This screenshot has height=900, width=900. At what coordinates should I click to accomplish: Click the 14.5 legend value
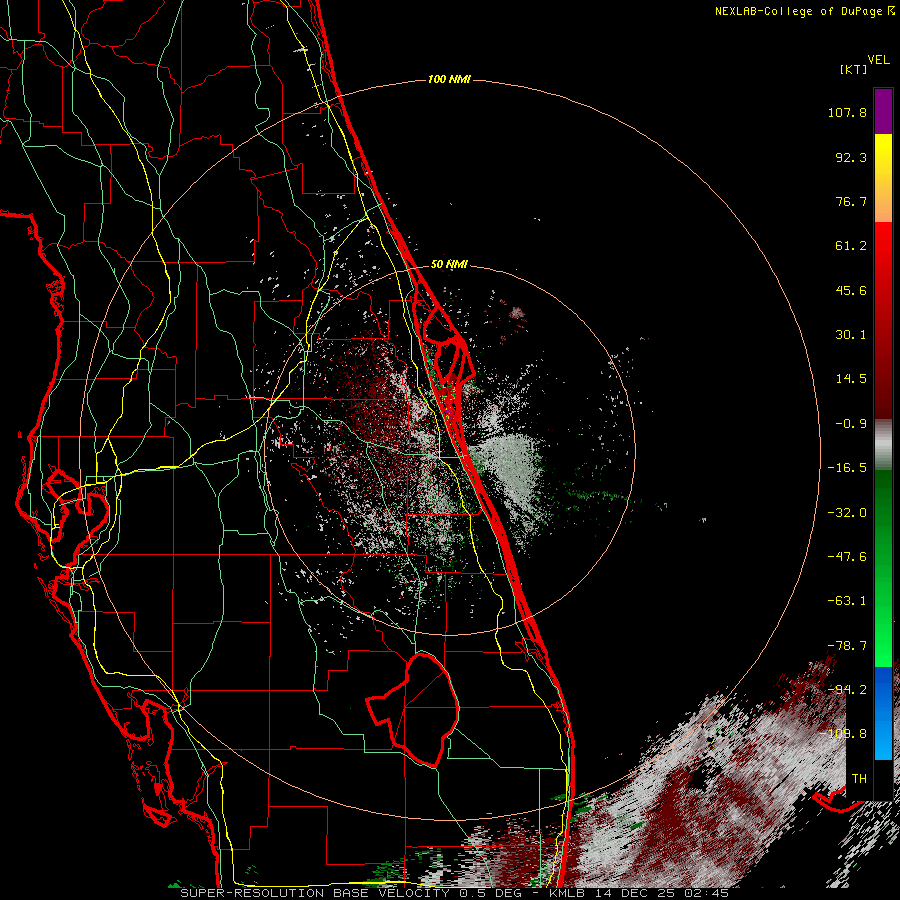(x=851, y=379)
